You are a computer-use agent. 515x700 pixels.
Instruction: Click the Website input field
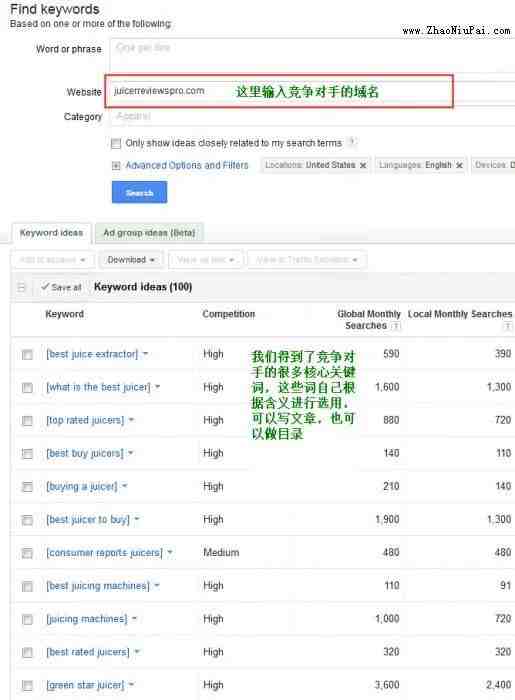click(279, 91)
